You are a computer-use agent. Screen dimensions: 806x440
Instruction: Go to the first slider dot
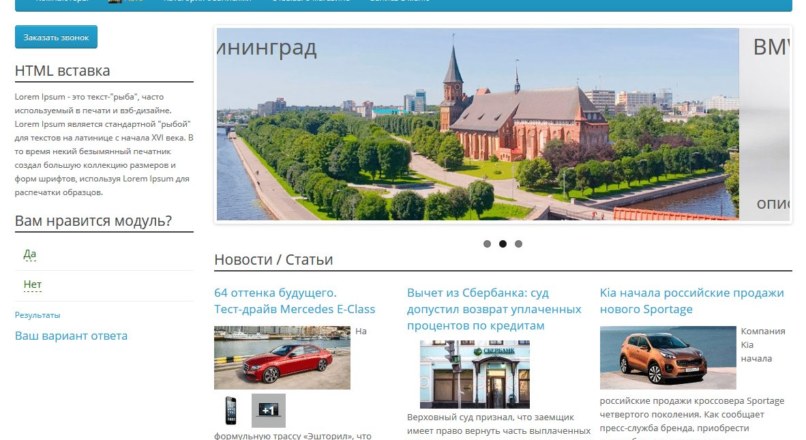click(487, 244)
